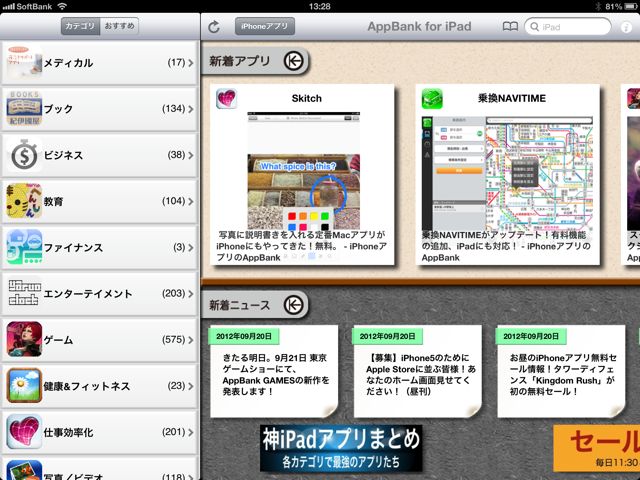Tap the info icon in toolbar
640x480 pixels.
[x=626, y=27]
